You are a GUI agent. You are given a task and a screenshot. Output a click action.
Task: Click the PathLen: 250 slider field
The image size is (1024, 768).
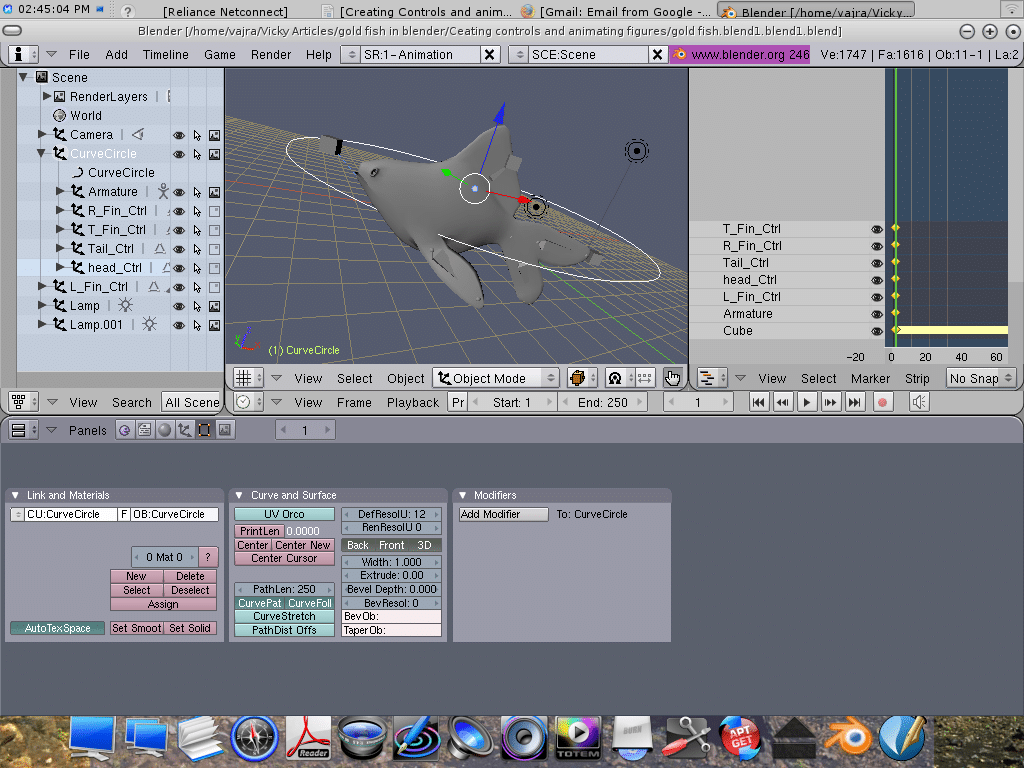click(284, 589)
